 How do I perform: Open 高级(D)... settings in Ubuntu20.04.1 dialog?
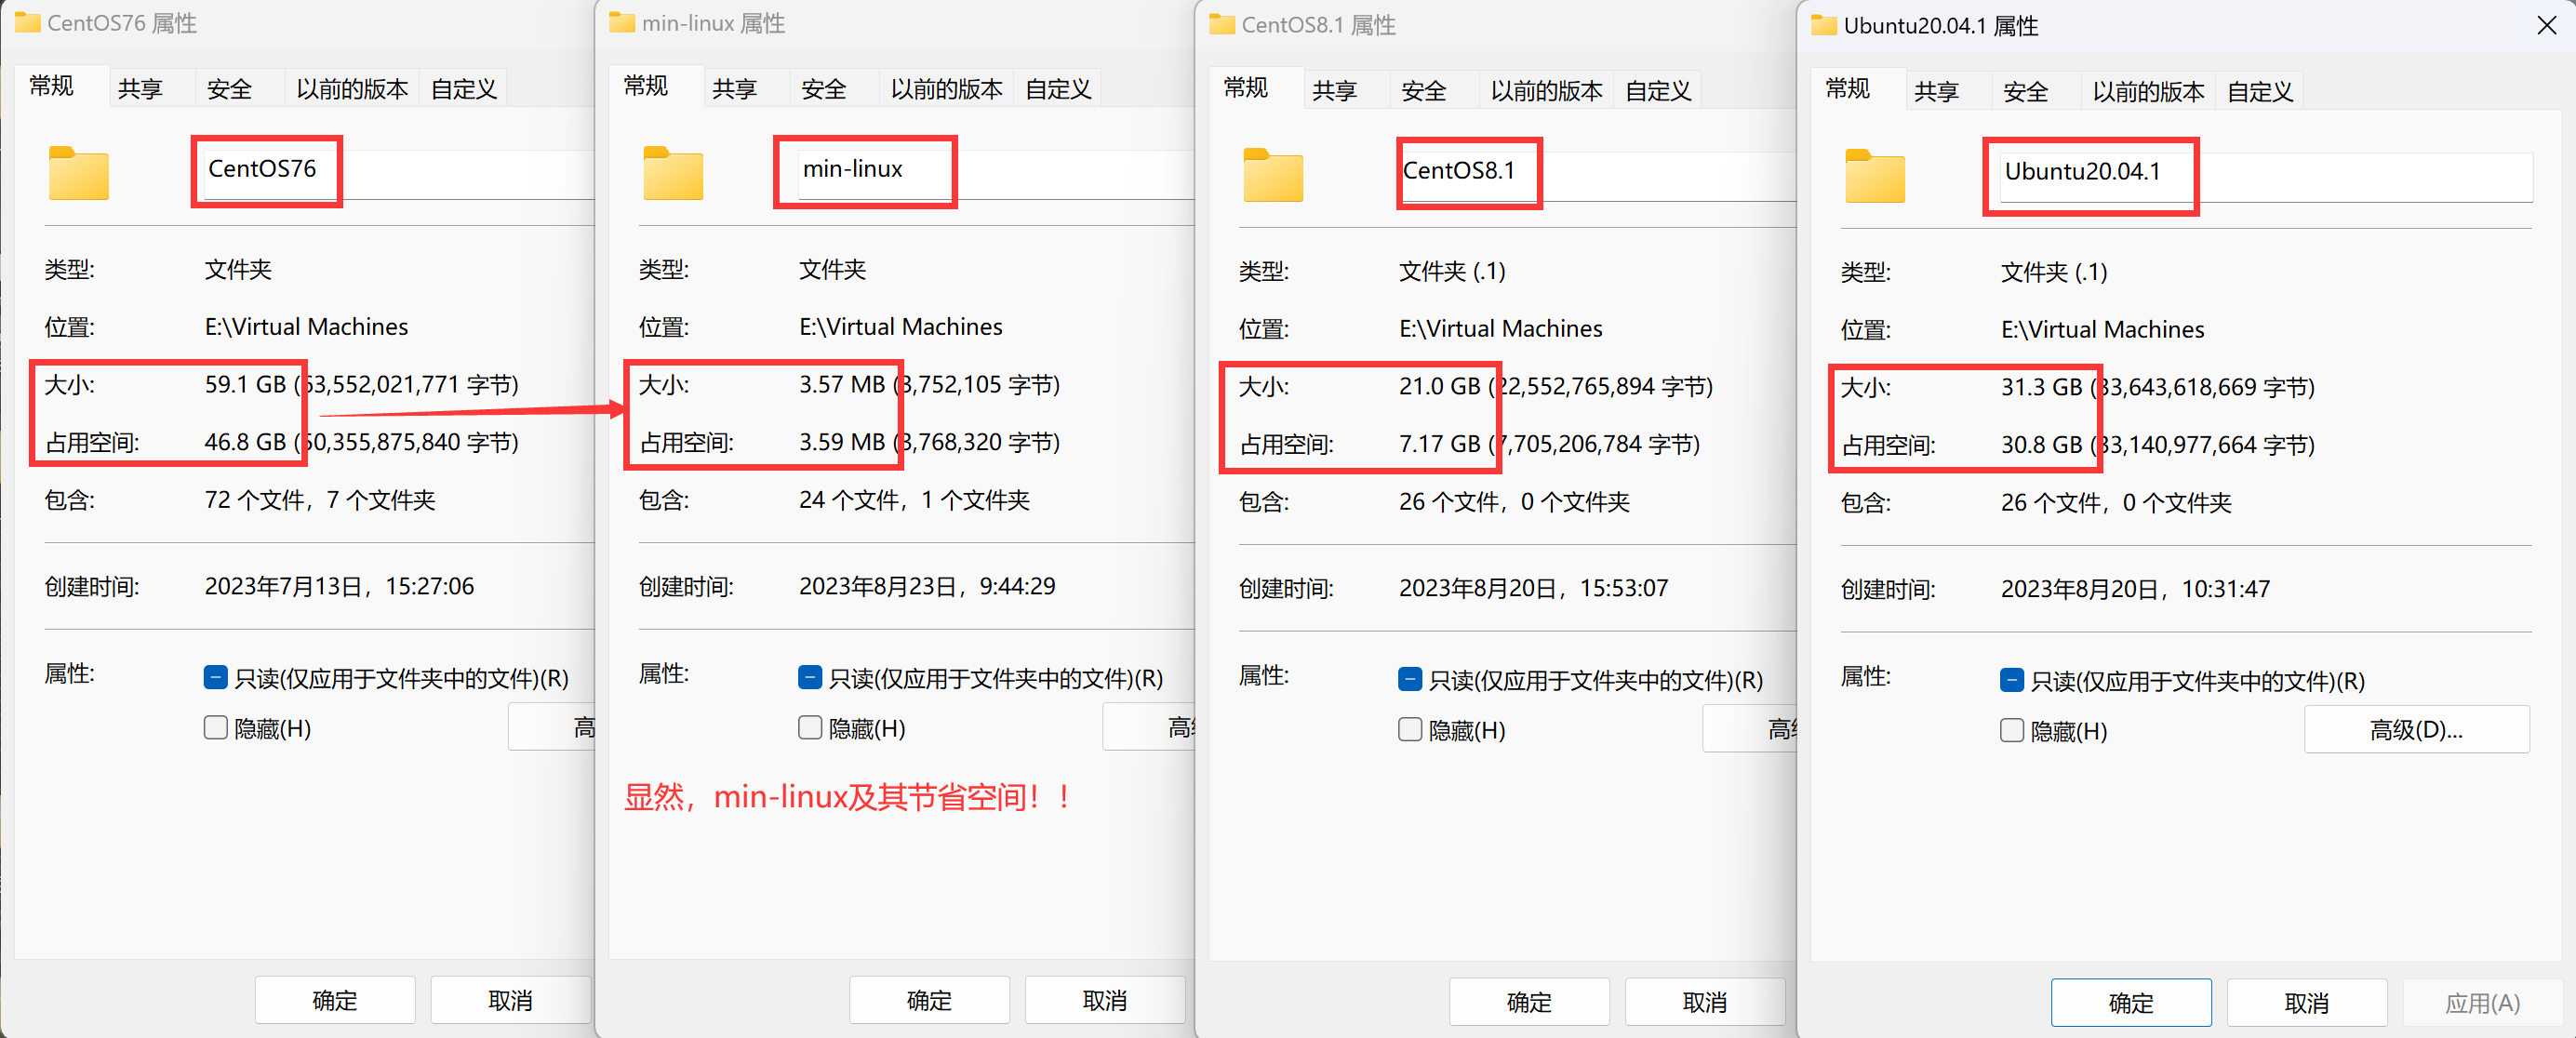(x=2415, y=730)
